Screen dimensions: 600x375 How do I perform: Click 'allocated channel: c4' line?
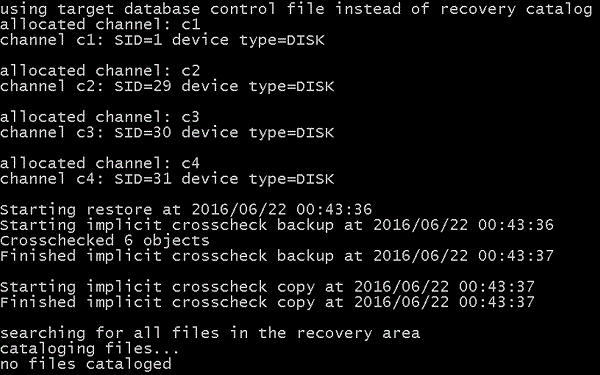100,163
